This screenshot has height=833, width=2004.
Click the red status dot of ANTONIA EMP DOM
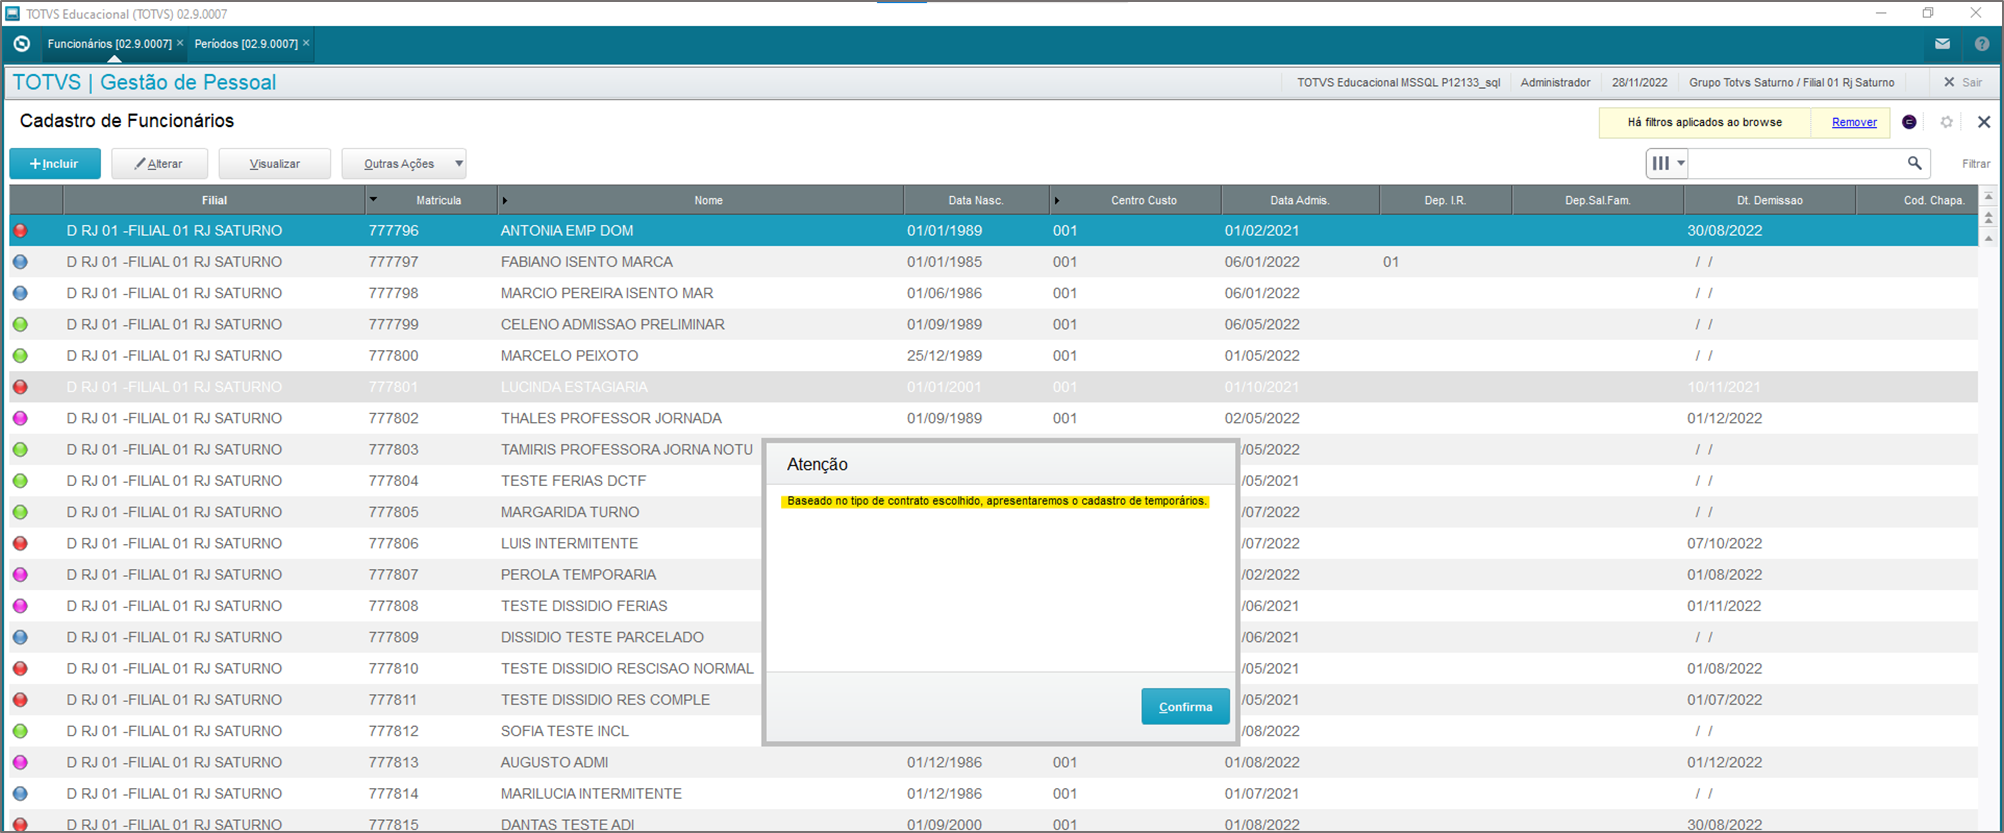point(20,231)
